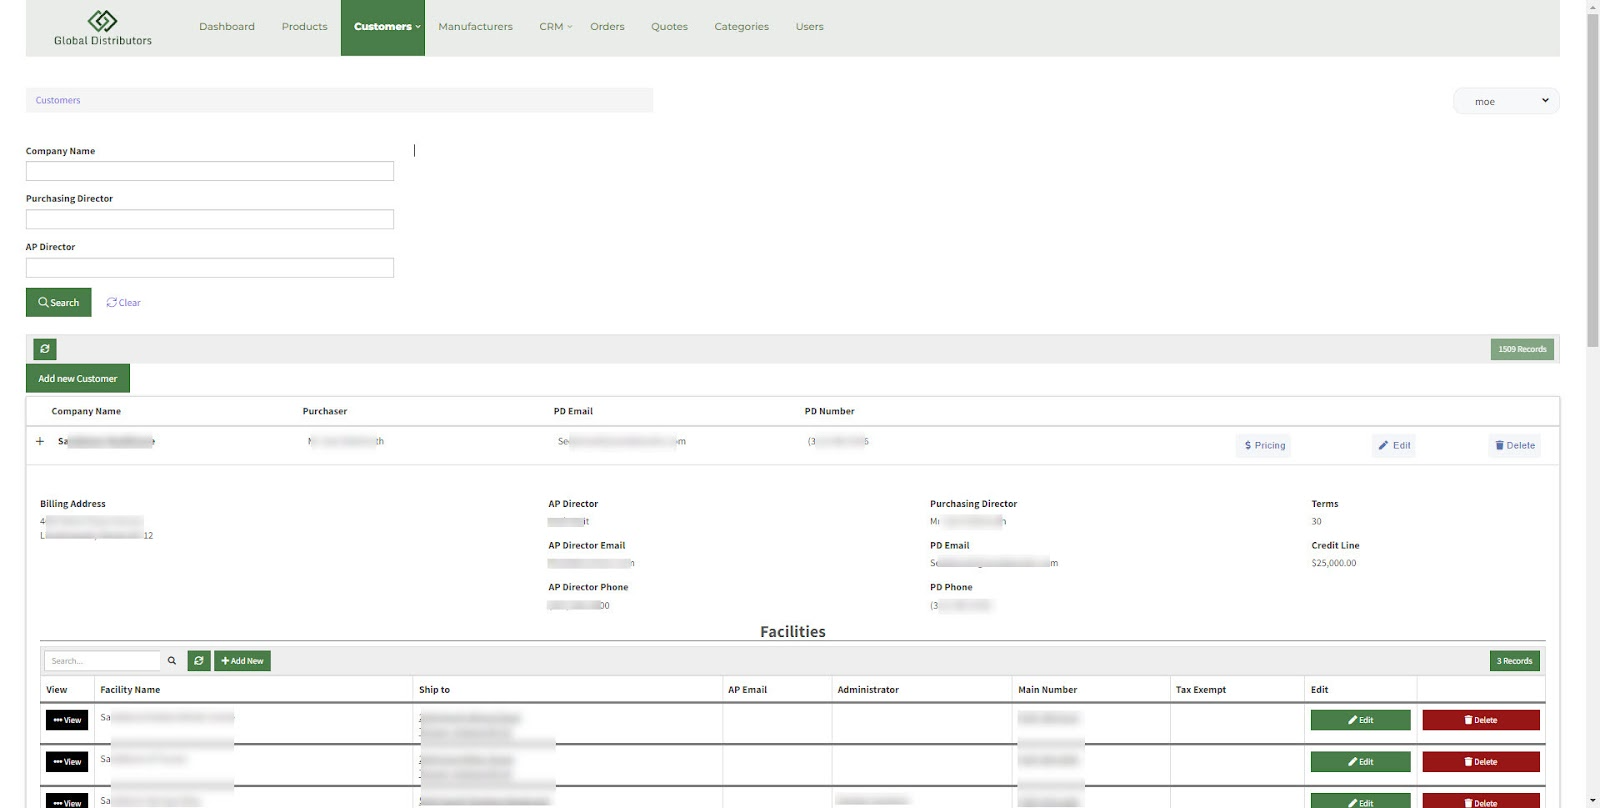Viewport: 1600px width, 808px height.
Task: Refresh the customers list
Action: tap(45, 349)
